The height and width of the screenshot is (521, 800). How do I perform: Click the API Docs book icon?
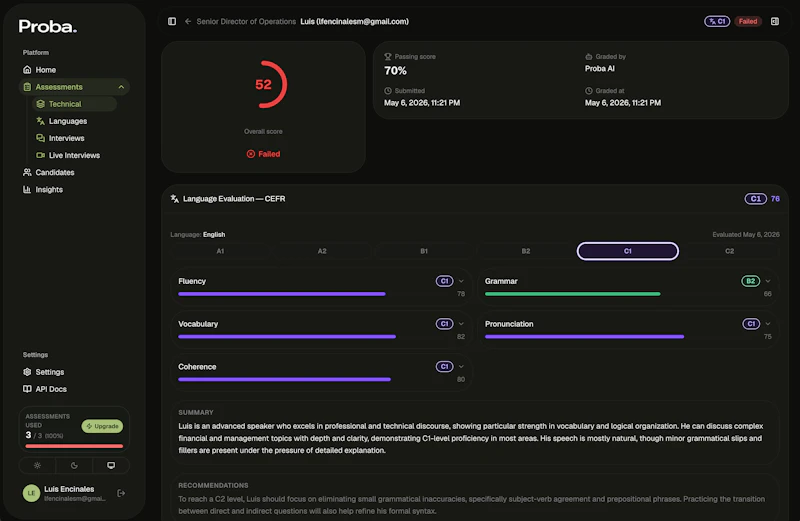pyautogui.click(x=27, y=389)
